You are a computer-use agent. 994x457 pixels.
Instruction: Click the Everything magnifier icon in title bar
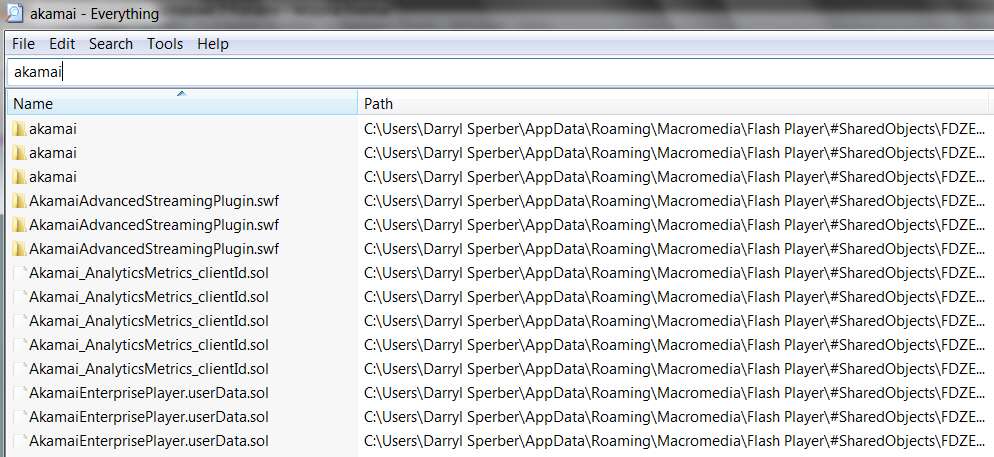point(14,13)
